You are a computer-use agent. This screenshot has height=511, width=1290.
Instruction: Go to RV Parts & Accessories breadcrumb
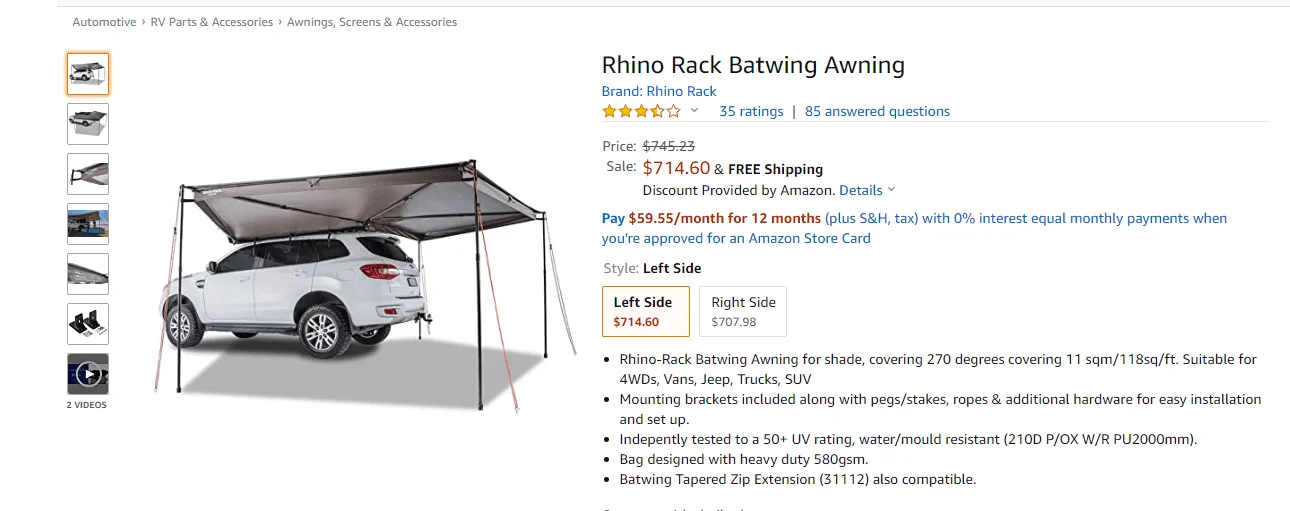(x=211, y=22)
